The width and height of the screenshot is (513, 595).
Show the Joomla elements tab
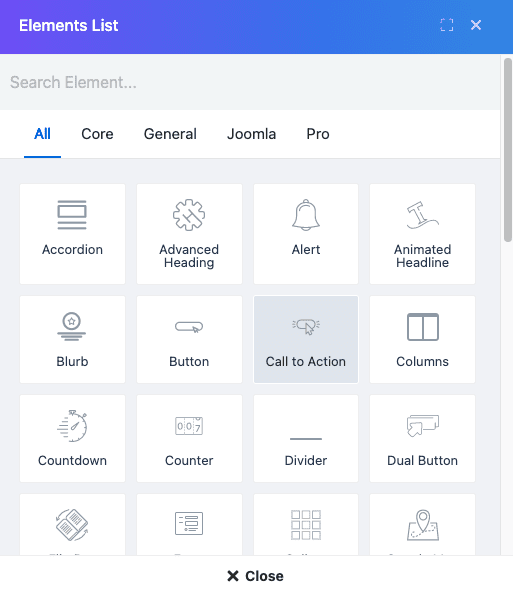pyautogui.click(x=251, y=134)
